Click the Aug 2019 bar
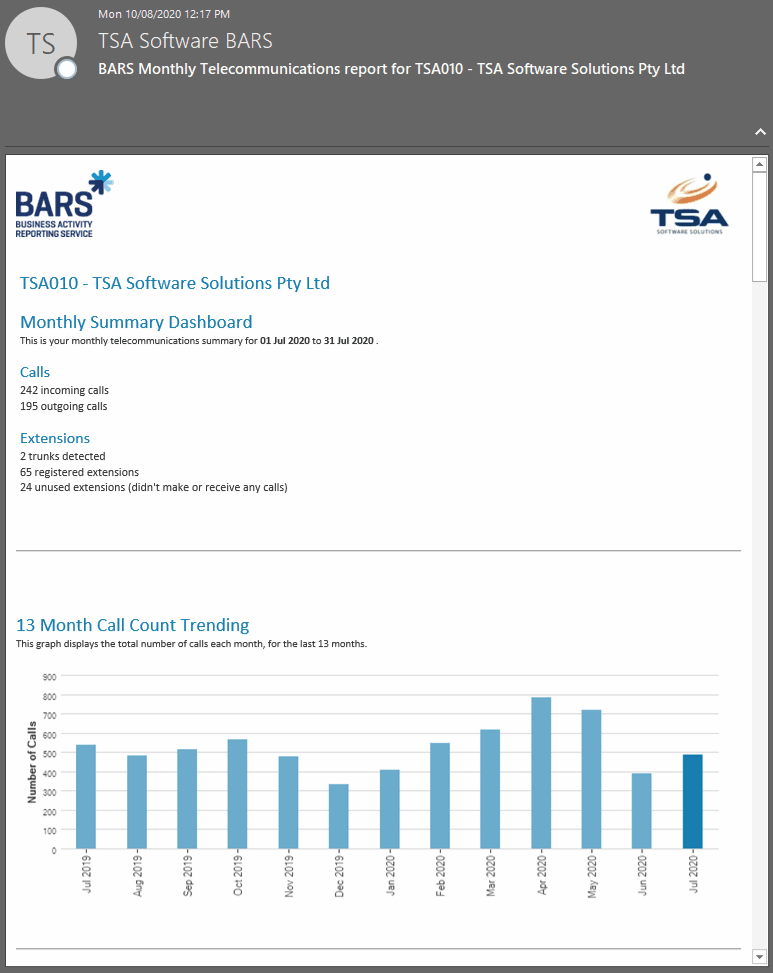This screenshot has width=773, height=973. (137, 802)
